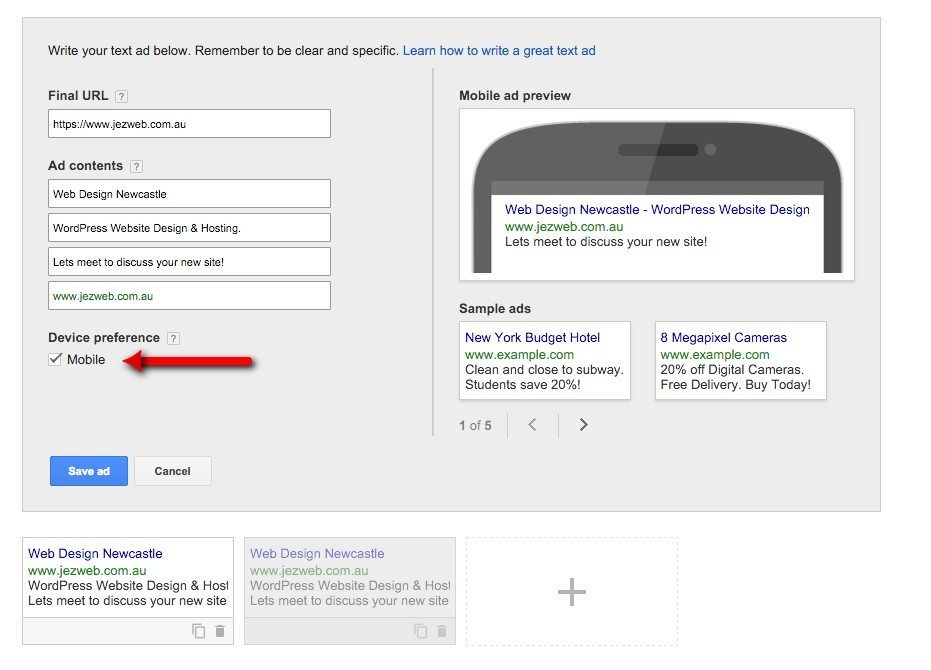Screen dimensions: 931x670
Task: Delete the first ad with the trash icon
Action: 218,631
